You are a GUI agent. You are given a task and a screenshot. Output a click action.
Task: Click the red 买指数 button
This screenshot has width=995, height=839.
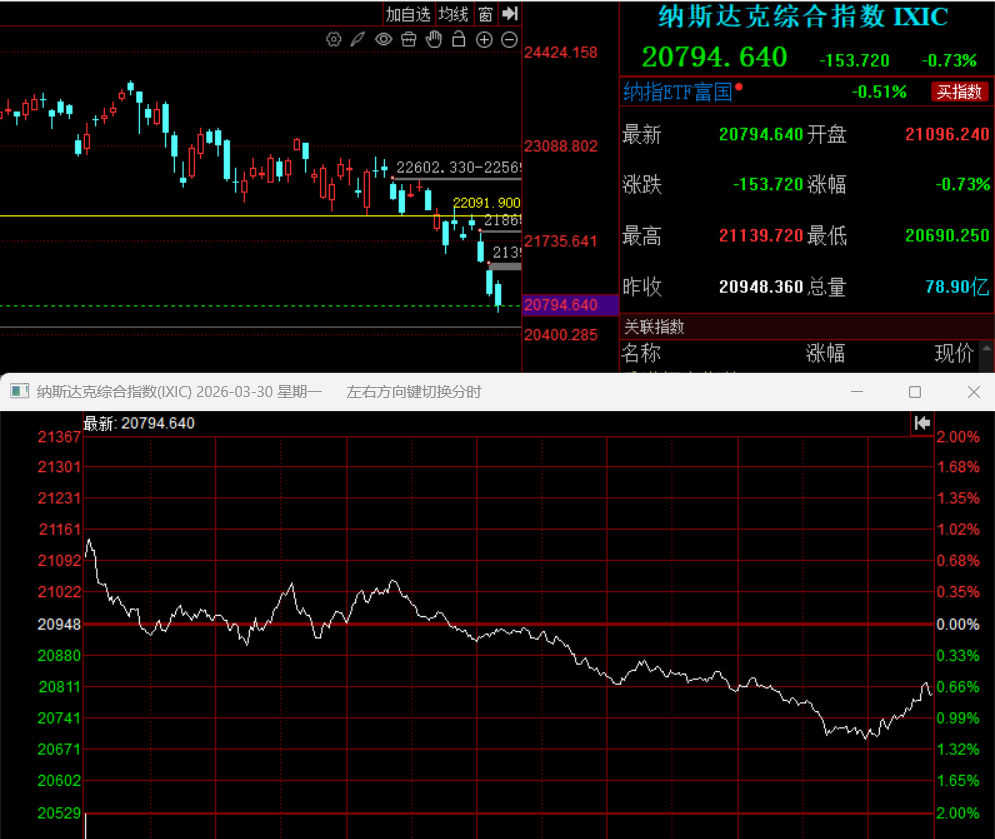(959, 92)
